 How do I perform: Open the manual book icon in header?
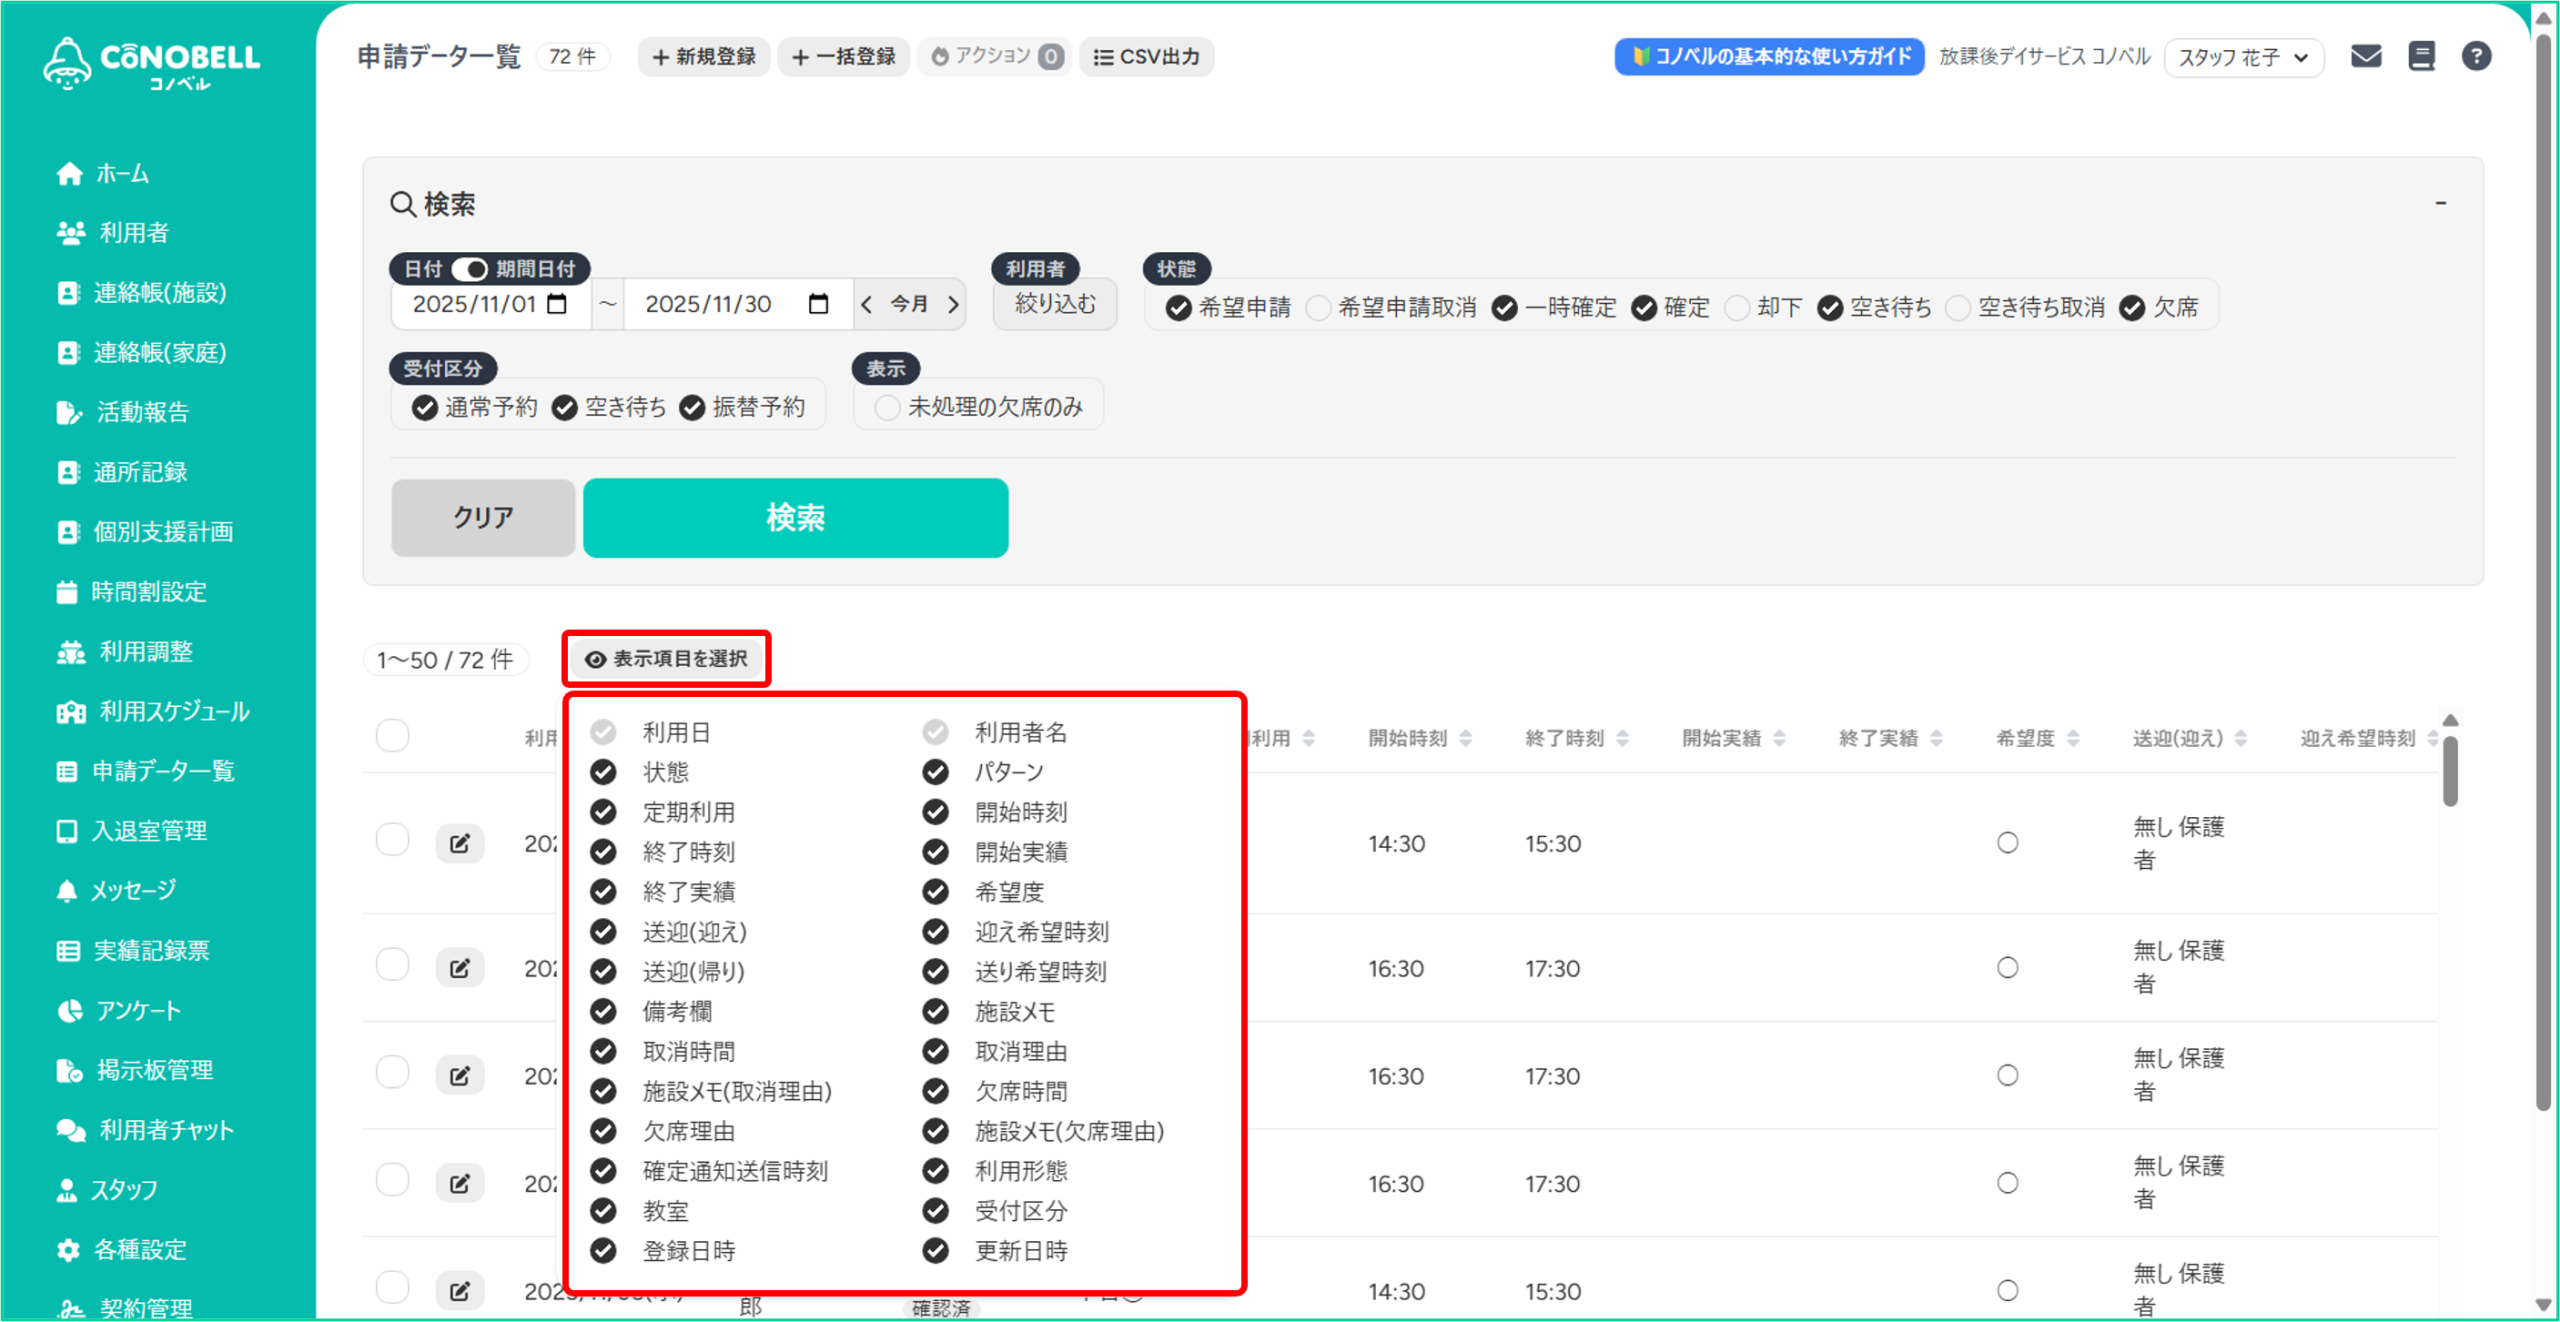2421,56
